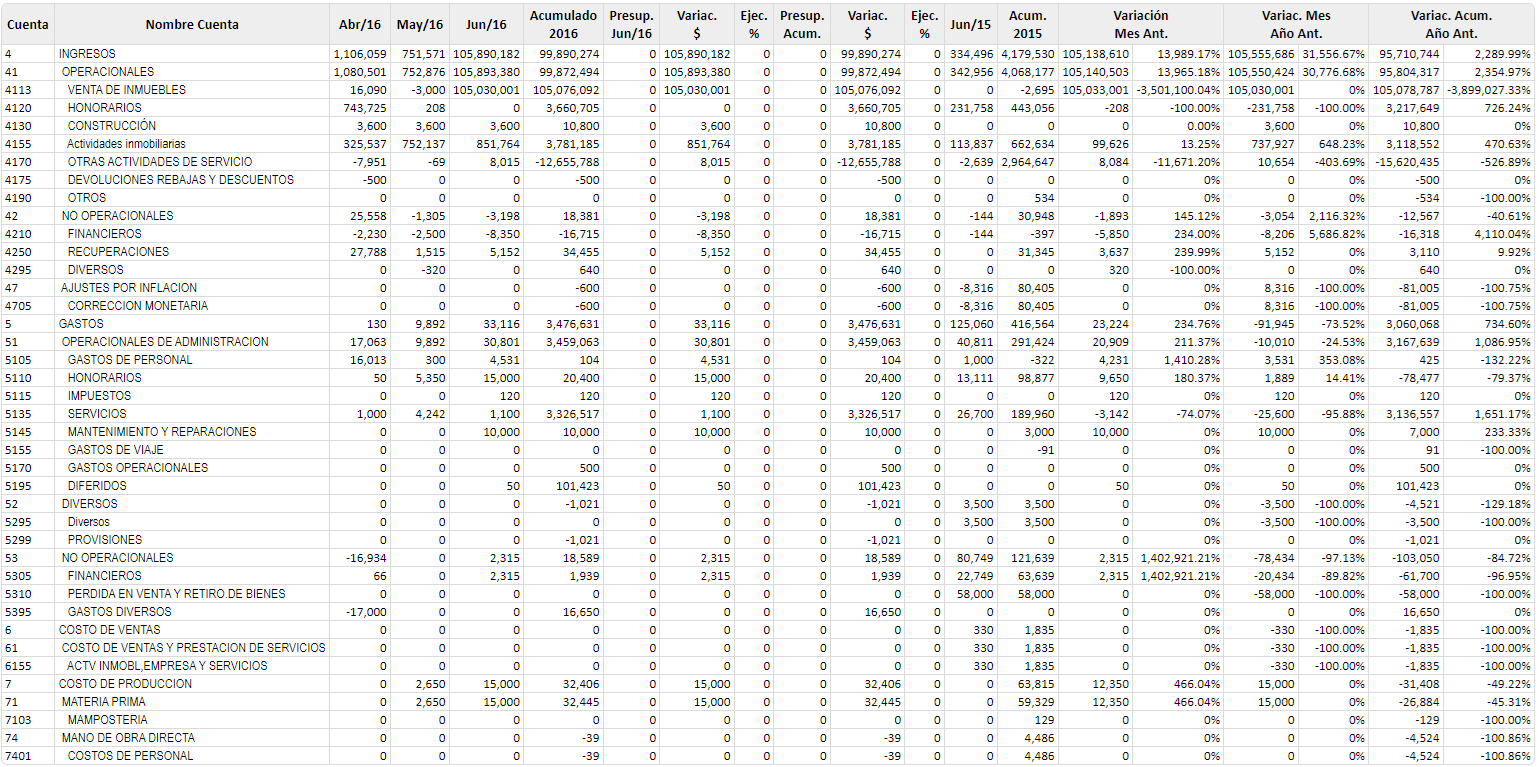
Task: Click the Presup. Jun/16 header
Action: [631, 24]
